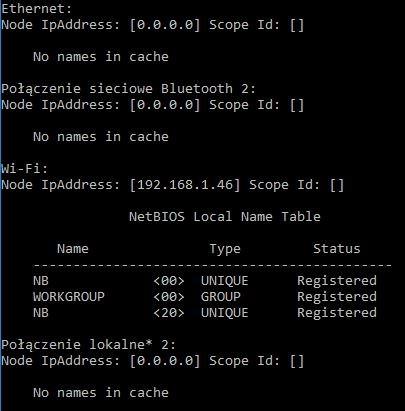
Task: Click GROUP type in WORKGROUP row
Action: (221, 297)
